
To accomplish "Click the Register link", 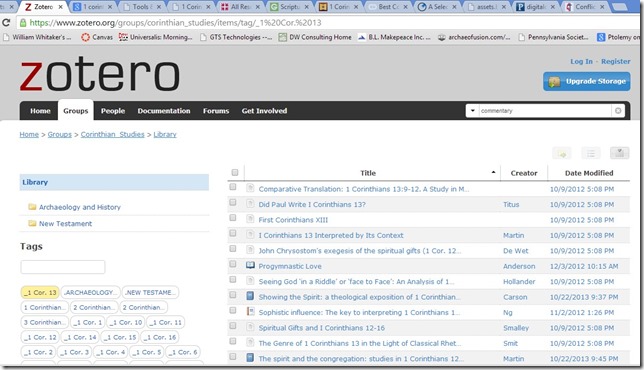I will click(x=615, y=61).
